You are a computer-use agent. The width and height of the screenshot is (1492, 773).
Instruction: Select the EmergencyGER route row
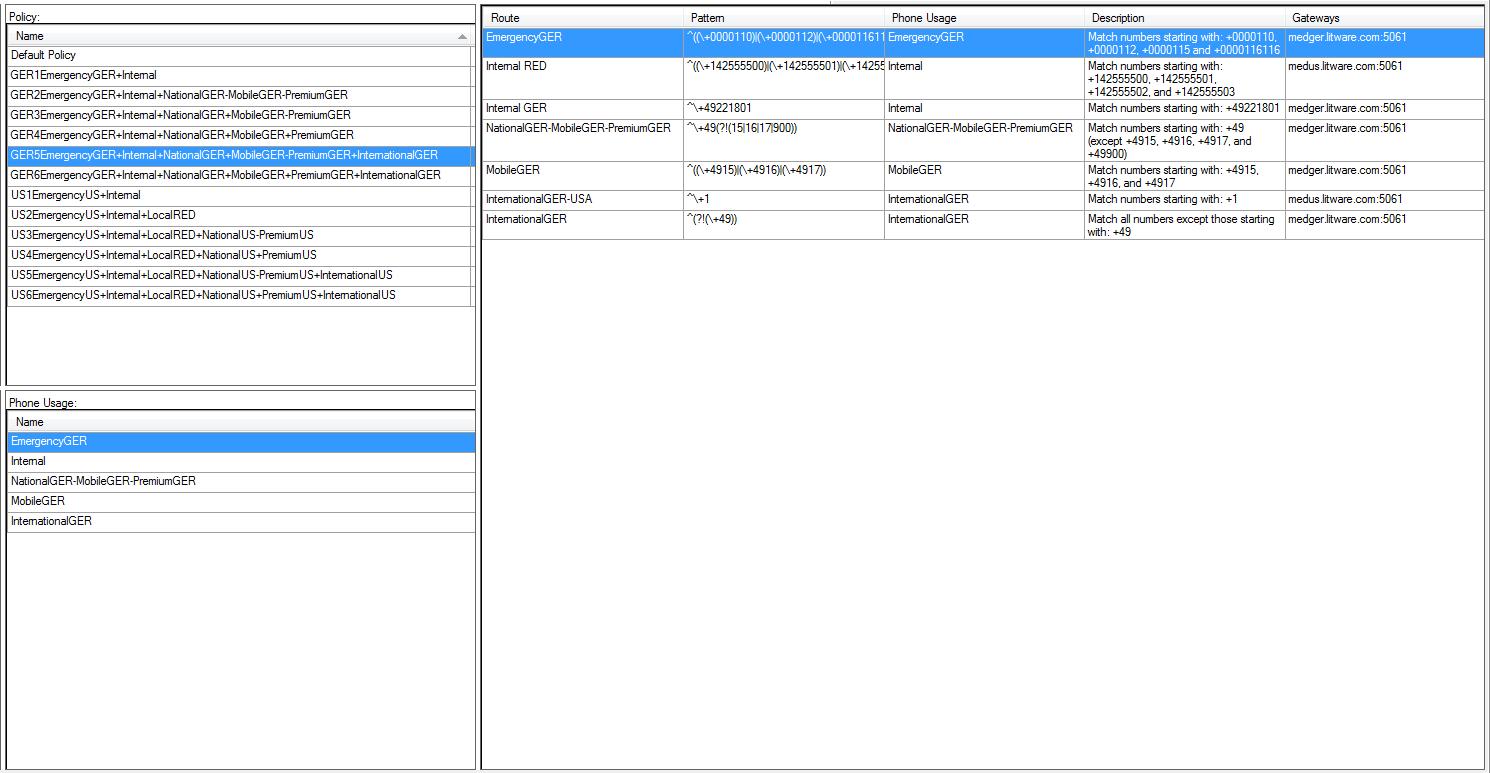tap(984, 43)
